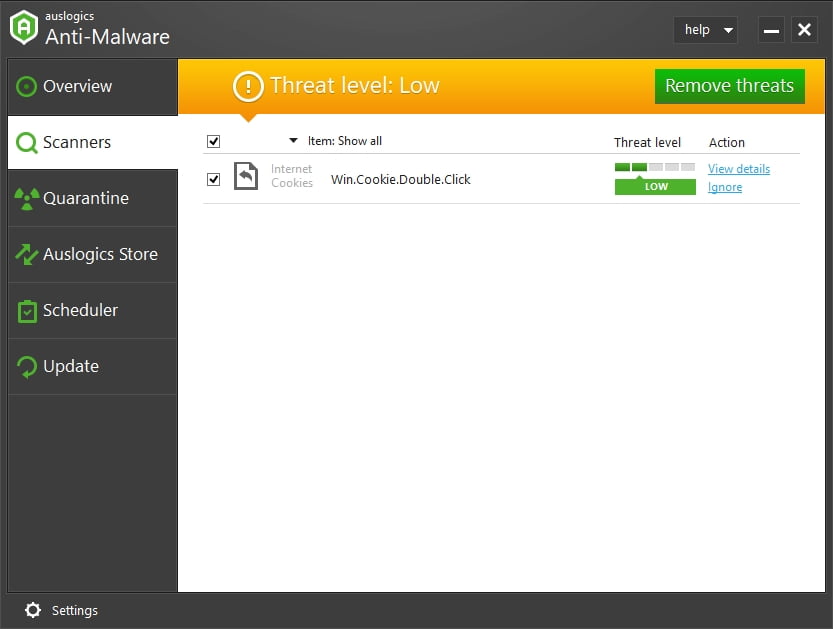833x629 pixels.
Task: Click the Scheduler clipboard icon
Action: [27, 311]
